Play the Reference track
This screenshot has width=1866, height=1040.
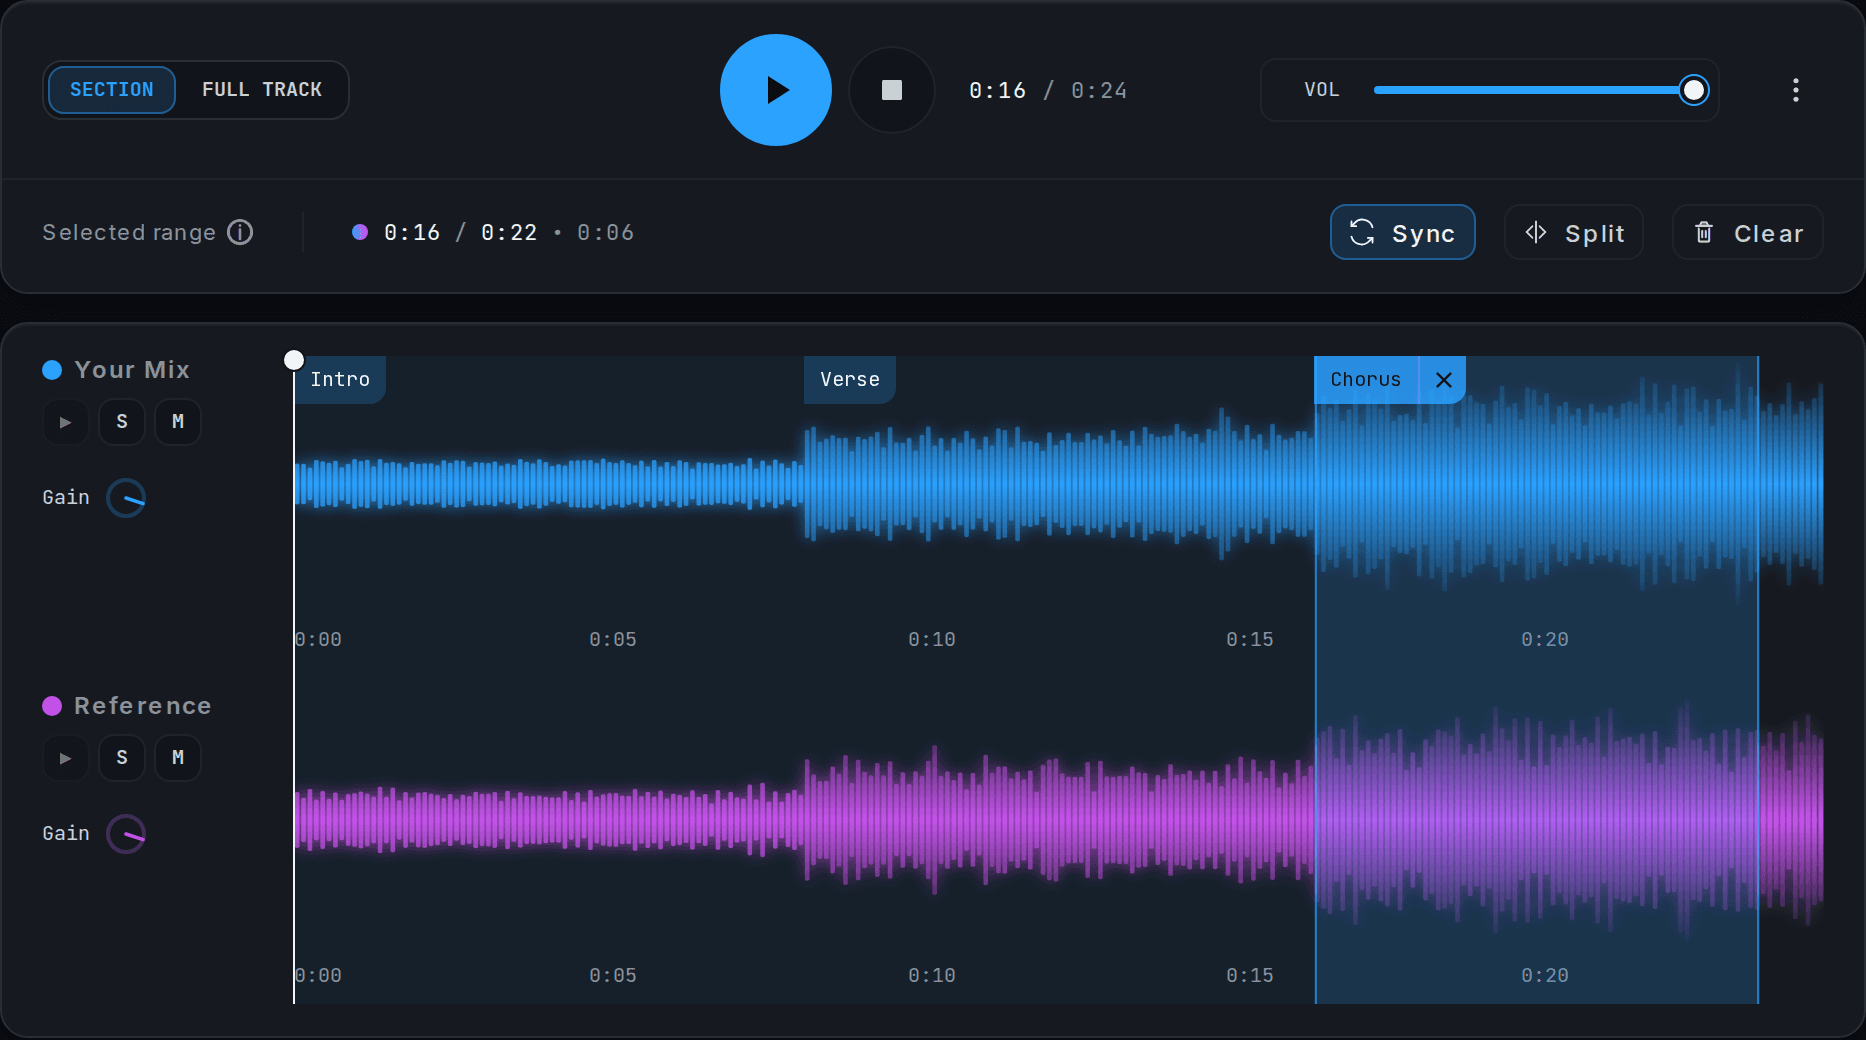click(66, 758)
